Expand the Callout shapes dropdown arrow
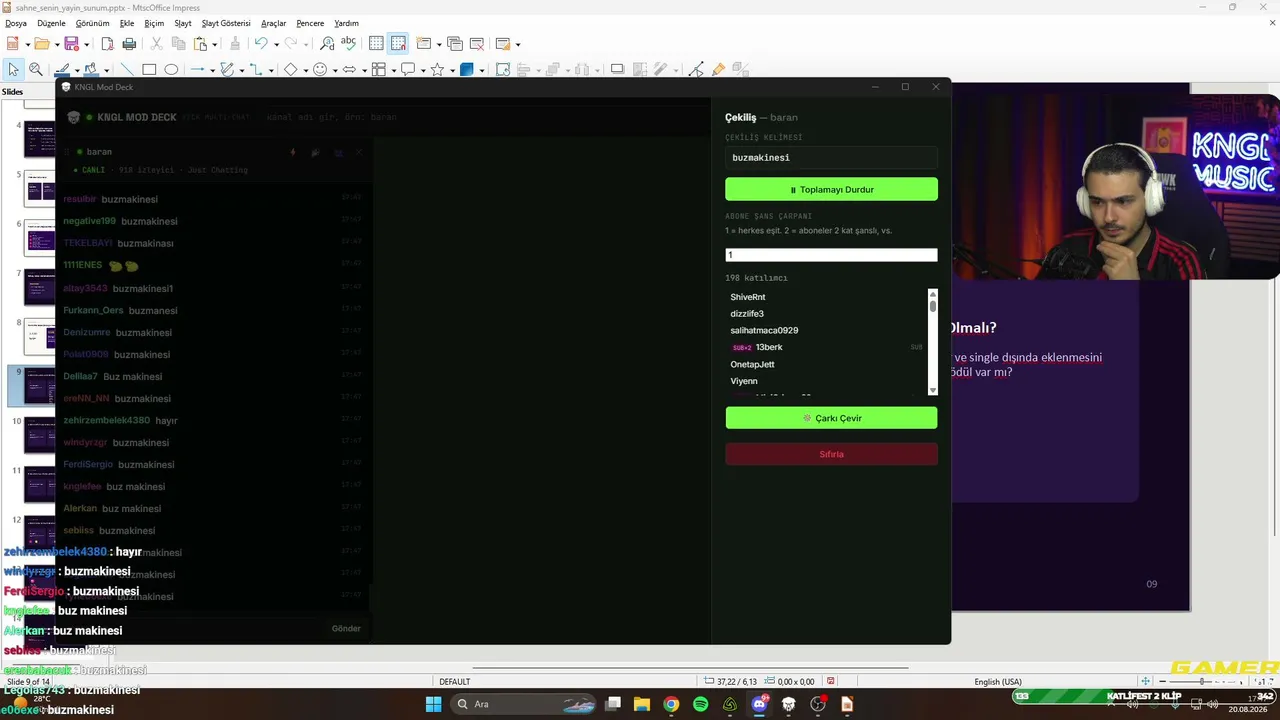The width and height of the screenshot is (1280, 720). (x=423, y=70)
